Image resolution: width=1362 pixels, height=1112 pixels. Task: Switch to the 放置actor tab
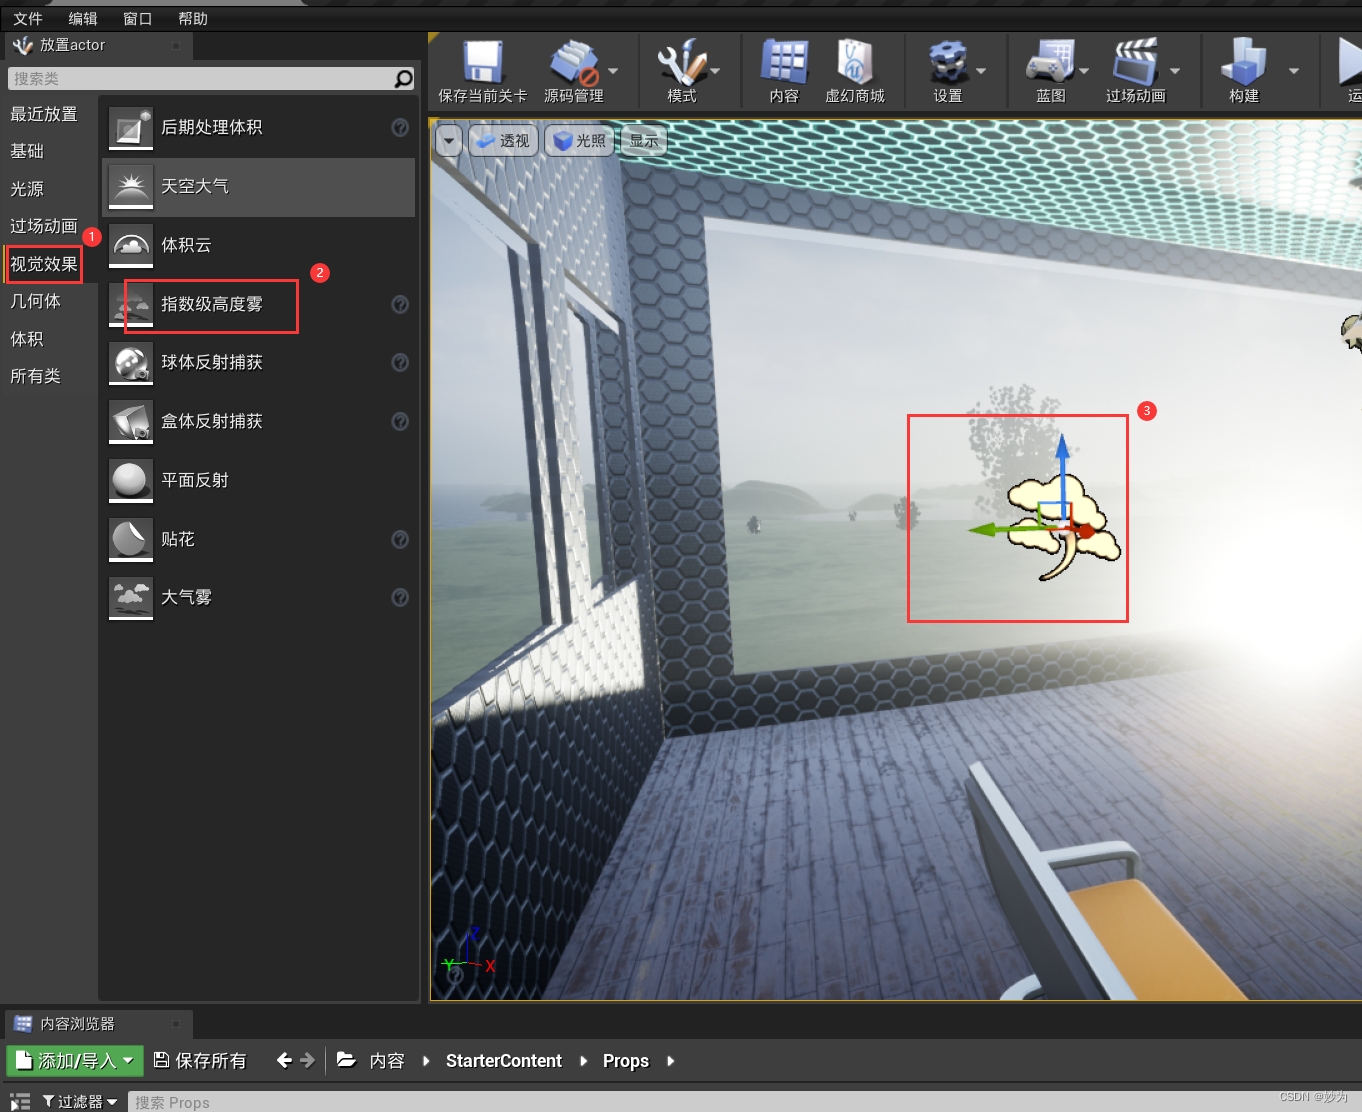click(98, 45)
